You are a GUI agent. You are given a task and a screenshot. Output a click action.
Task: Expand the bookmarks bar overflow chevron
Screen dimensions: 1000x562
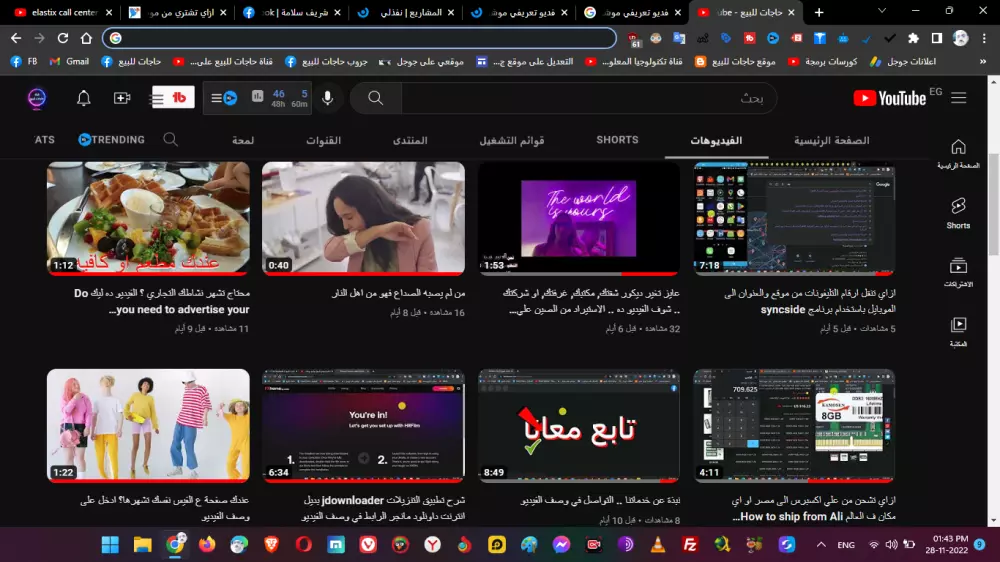[983, 61]
